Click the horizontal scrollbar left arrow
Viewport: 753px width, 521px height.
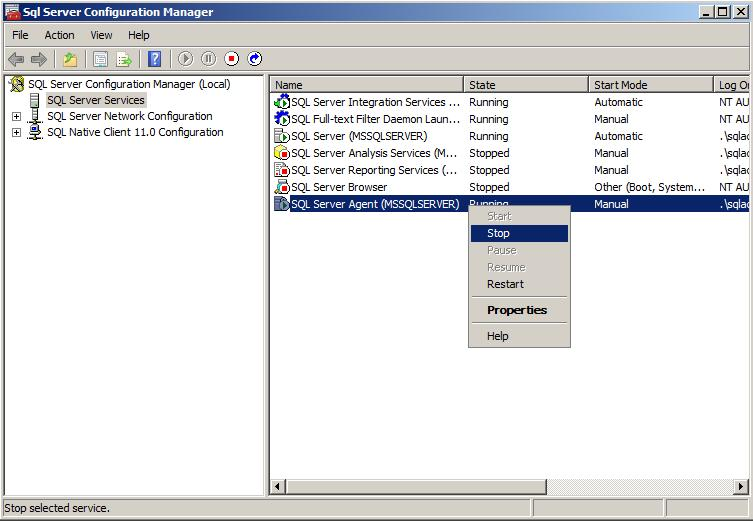coord(277,486)
